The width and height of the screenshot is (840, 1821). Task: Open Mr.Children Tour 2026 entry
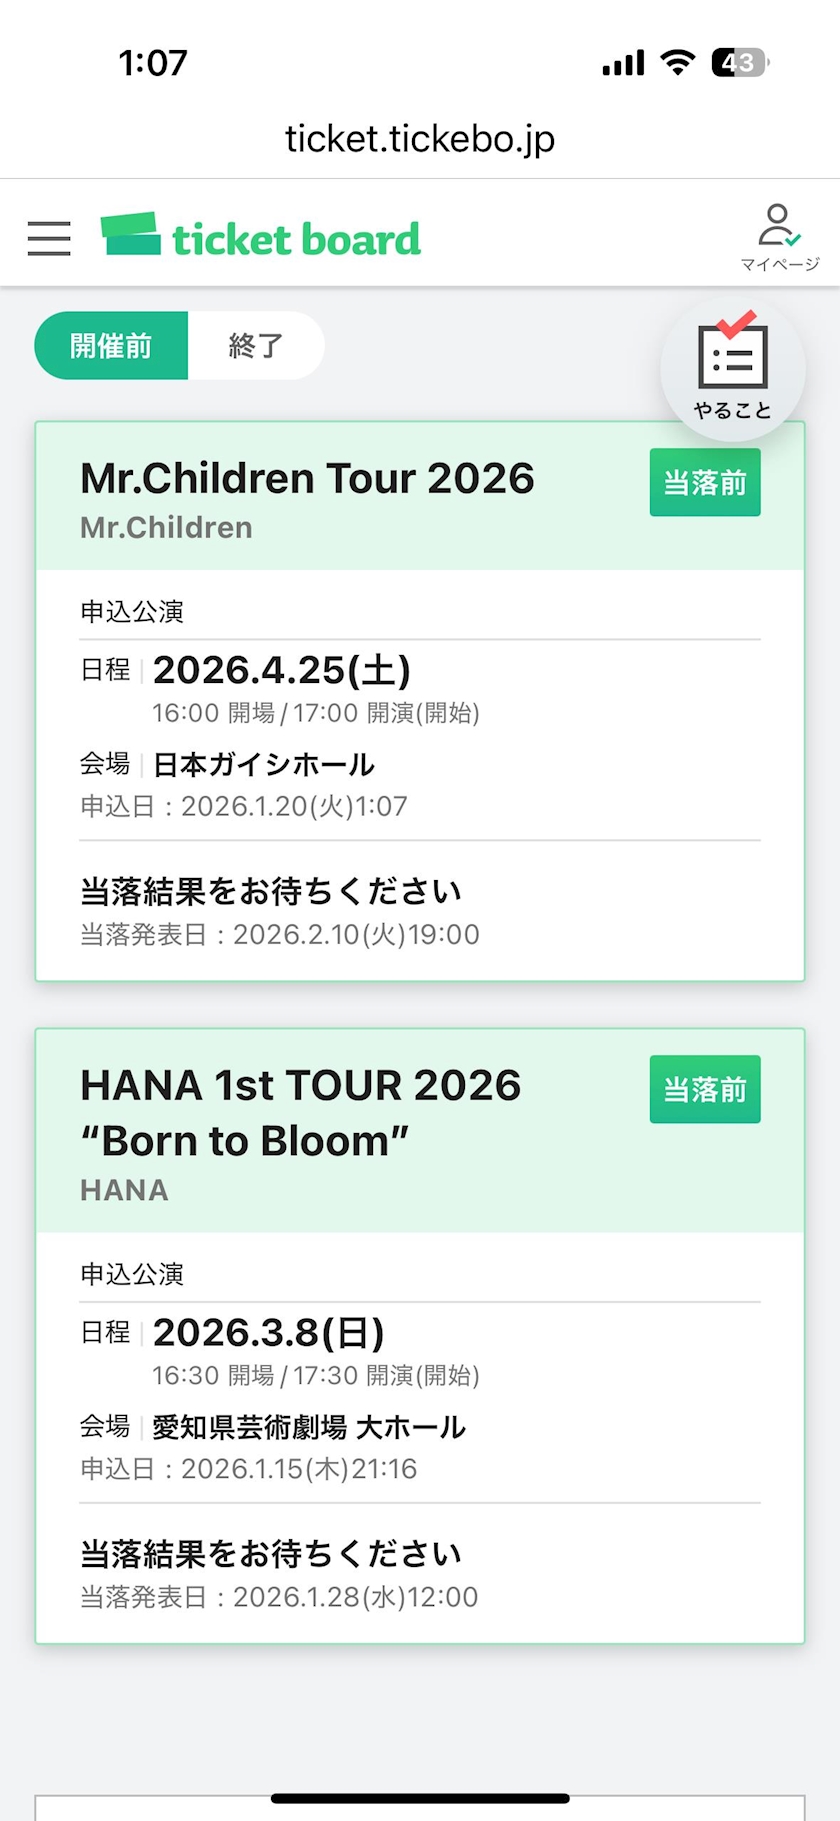307,479
